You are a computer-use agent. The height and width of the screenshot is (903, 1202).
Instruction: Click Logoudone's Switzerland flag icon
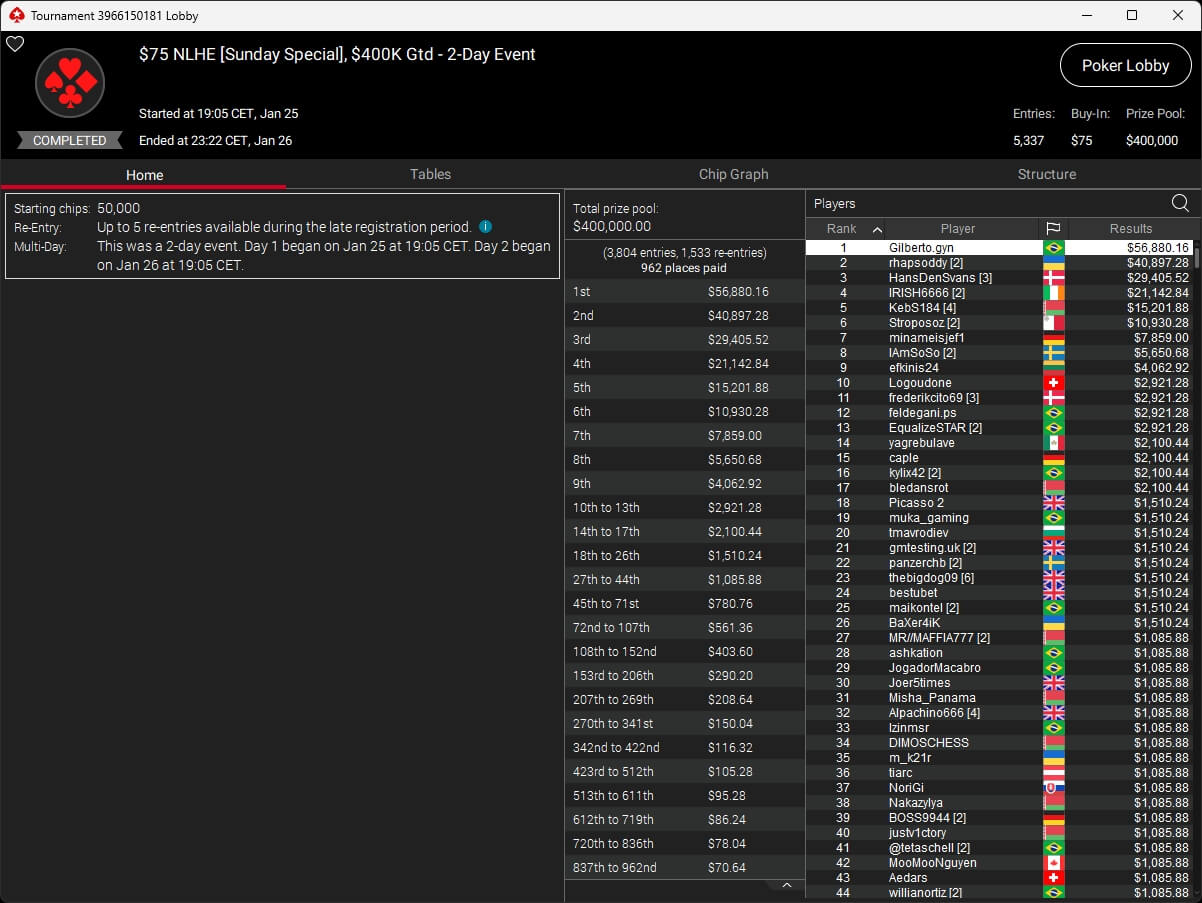[1053, 383]
